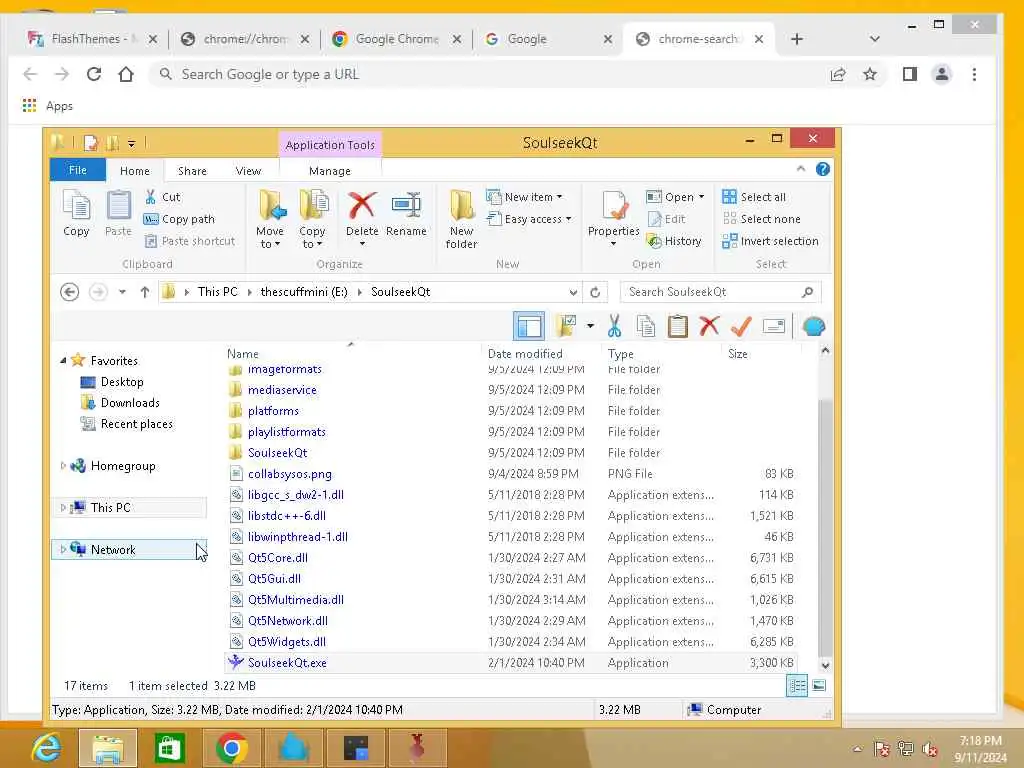Create a New folder from the ribbon
Image resolution: width=1024 pixels, height=768 pixels.
(462, 219)
